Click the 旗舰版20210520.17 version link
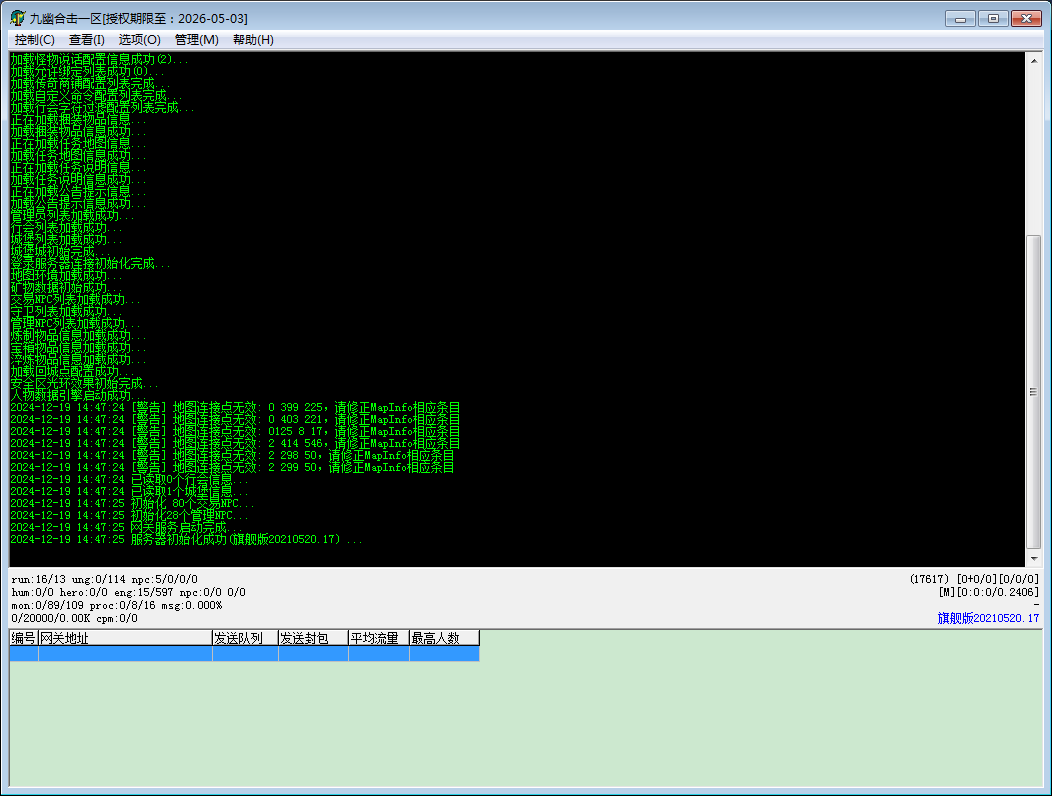1052x796 pixels. pyautogui.click(x=988, y=618)
